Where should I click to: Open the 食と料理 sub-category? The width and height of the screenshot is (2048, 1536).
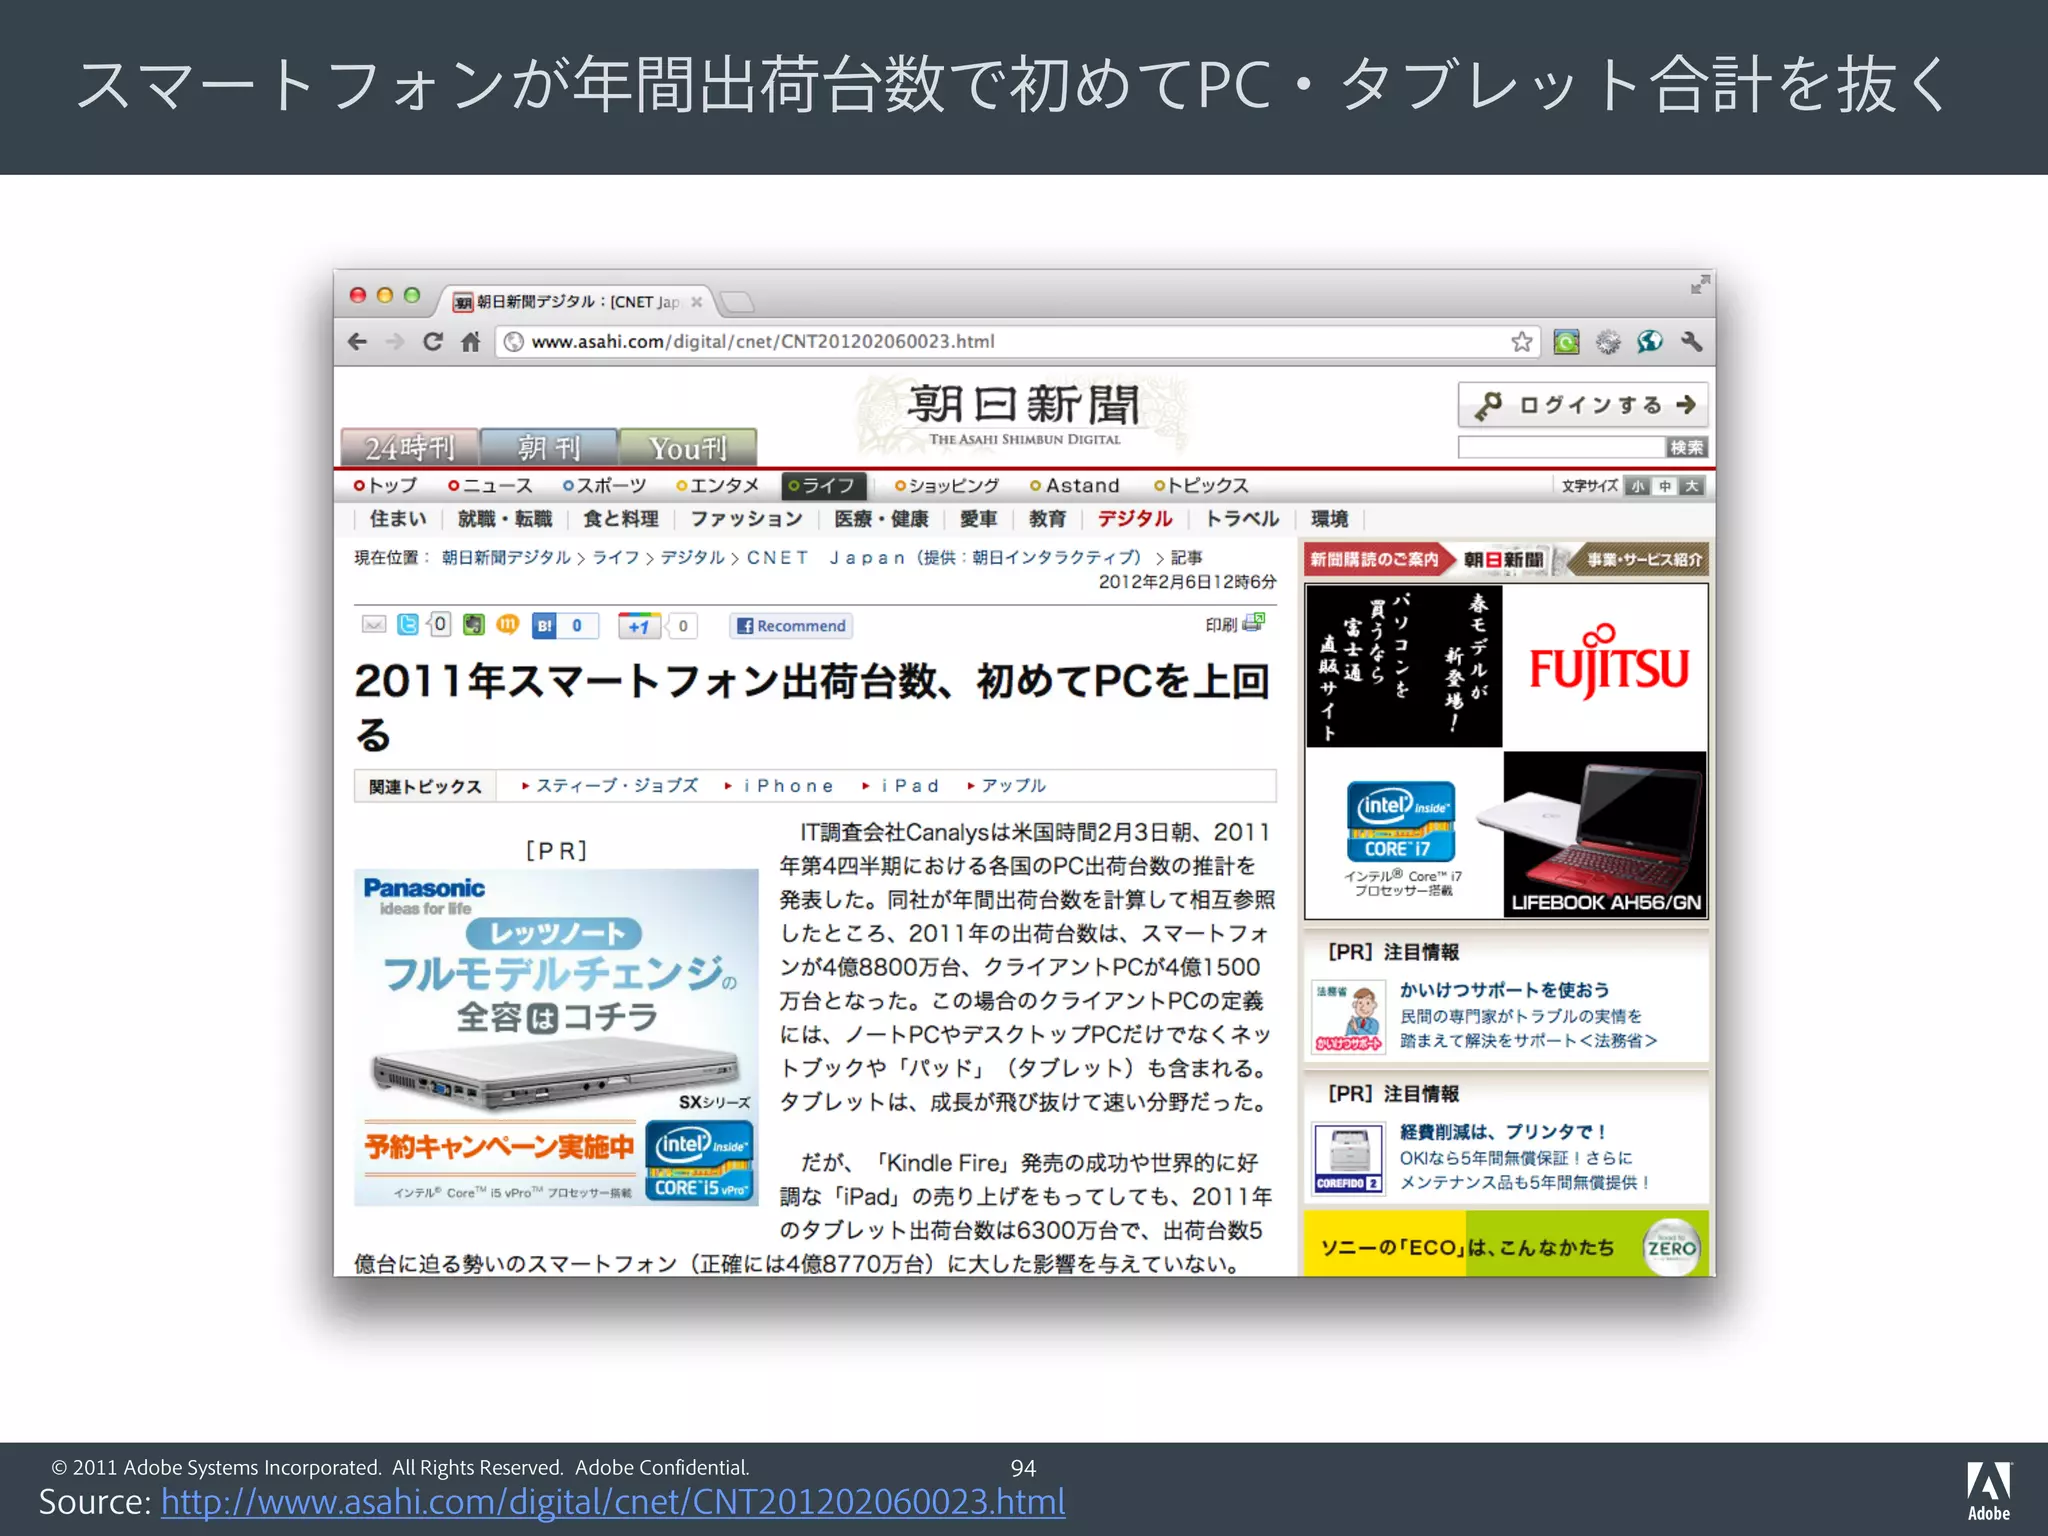(x=621, y=519)
